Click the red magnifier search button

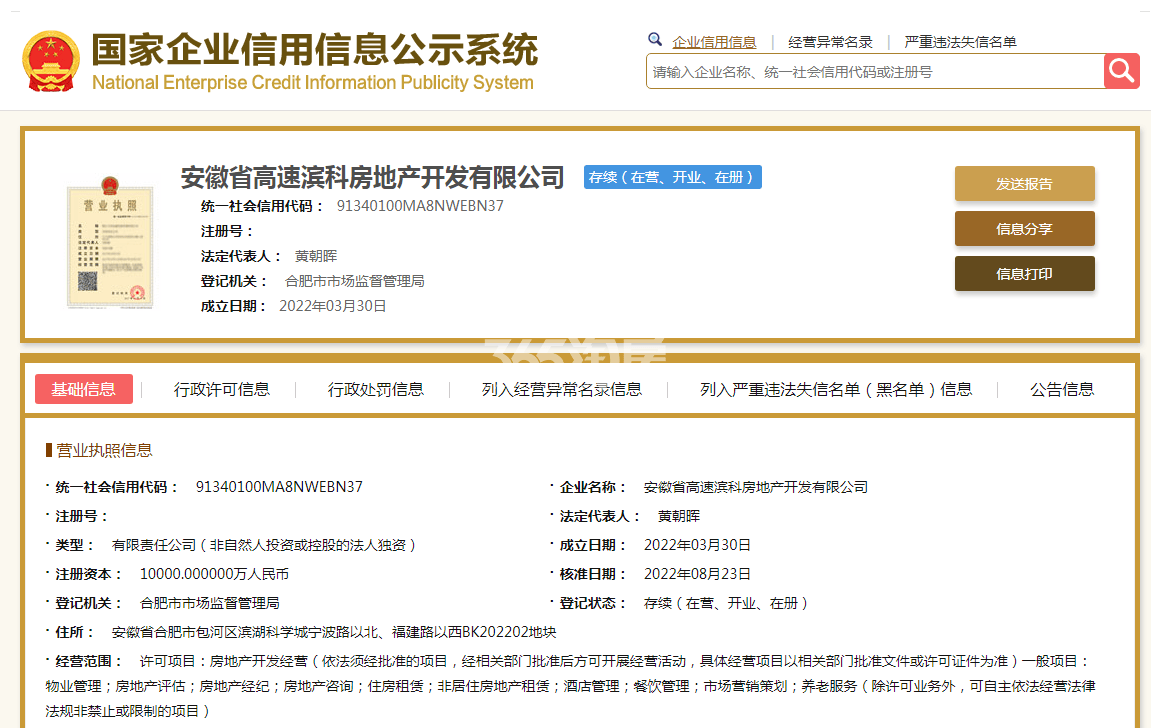(x=1121, y=71)
